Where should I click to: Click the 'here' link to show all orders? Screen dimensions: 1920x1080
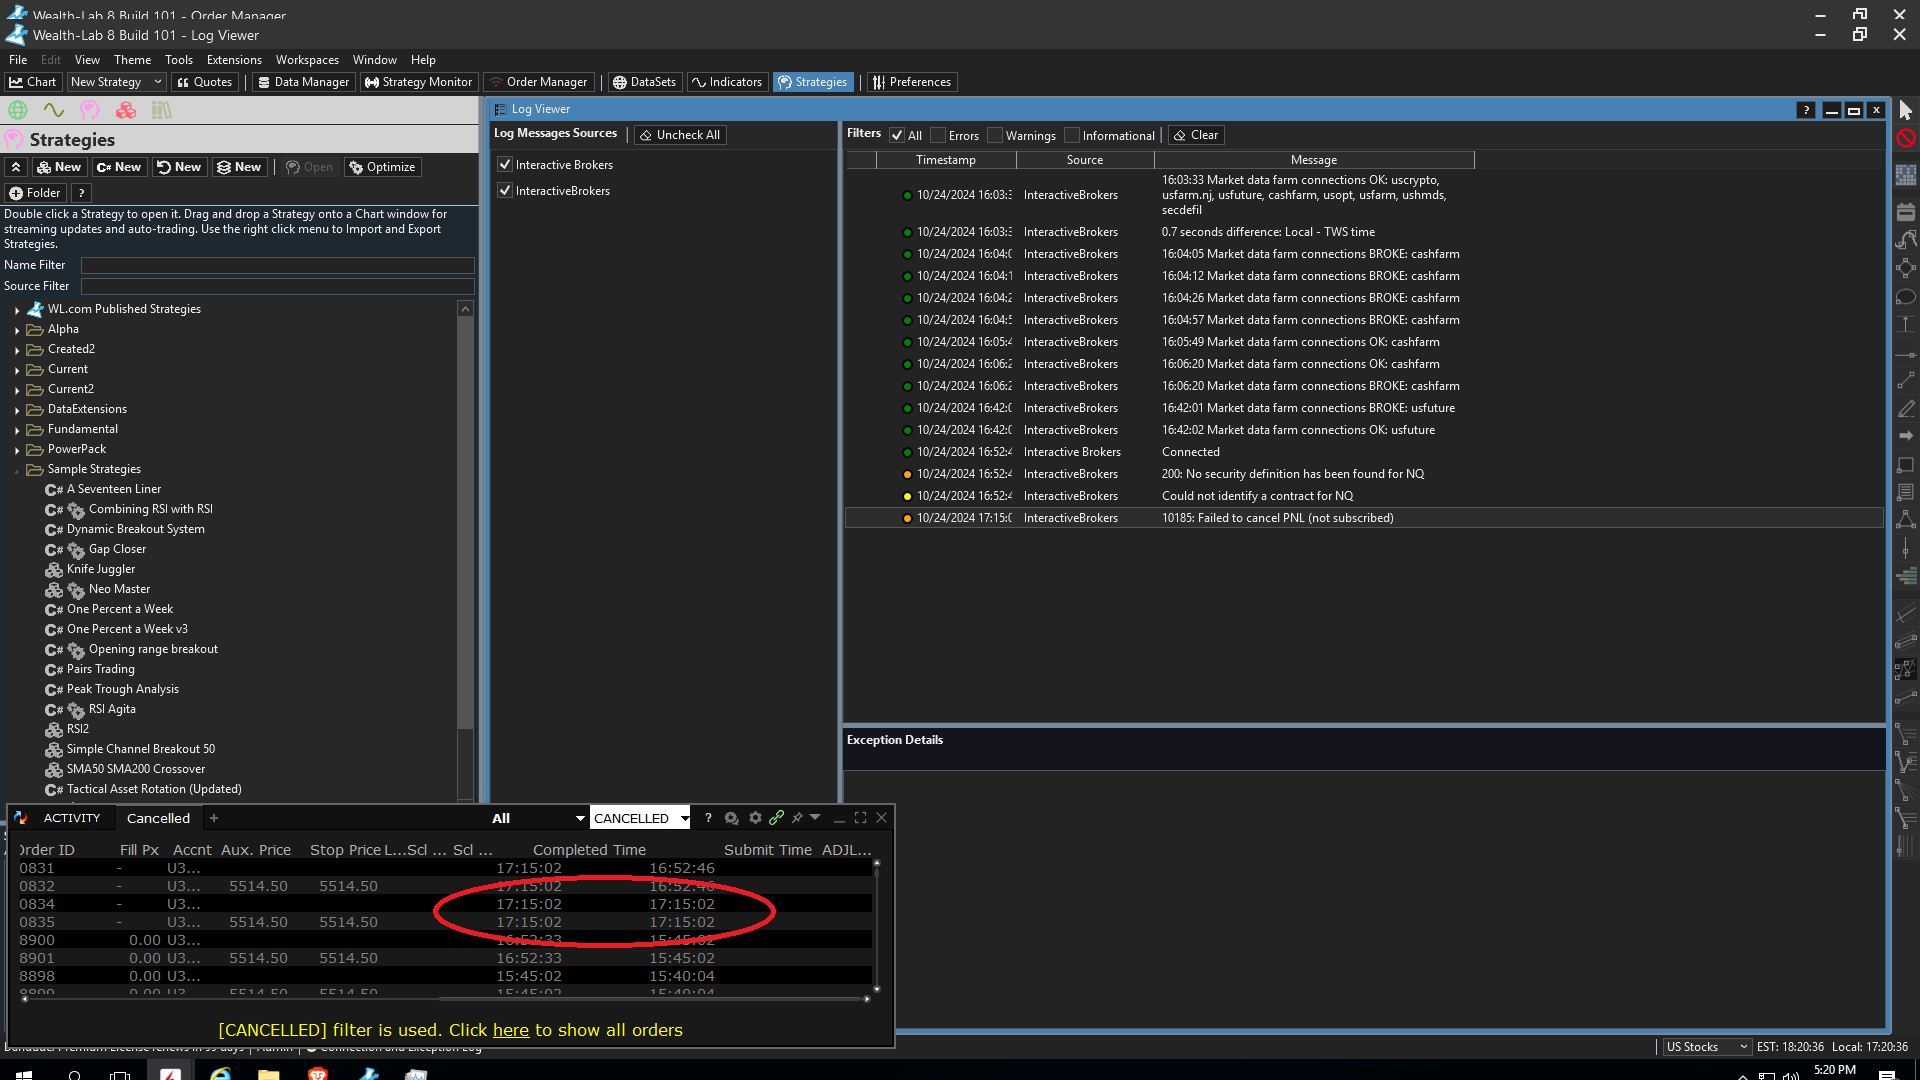tap(510, 1030)
